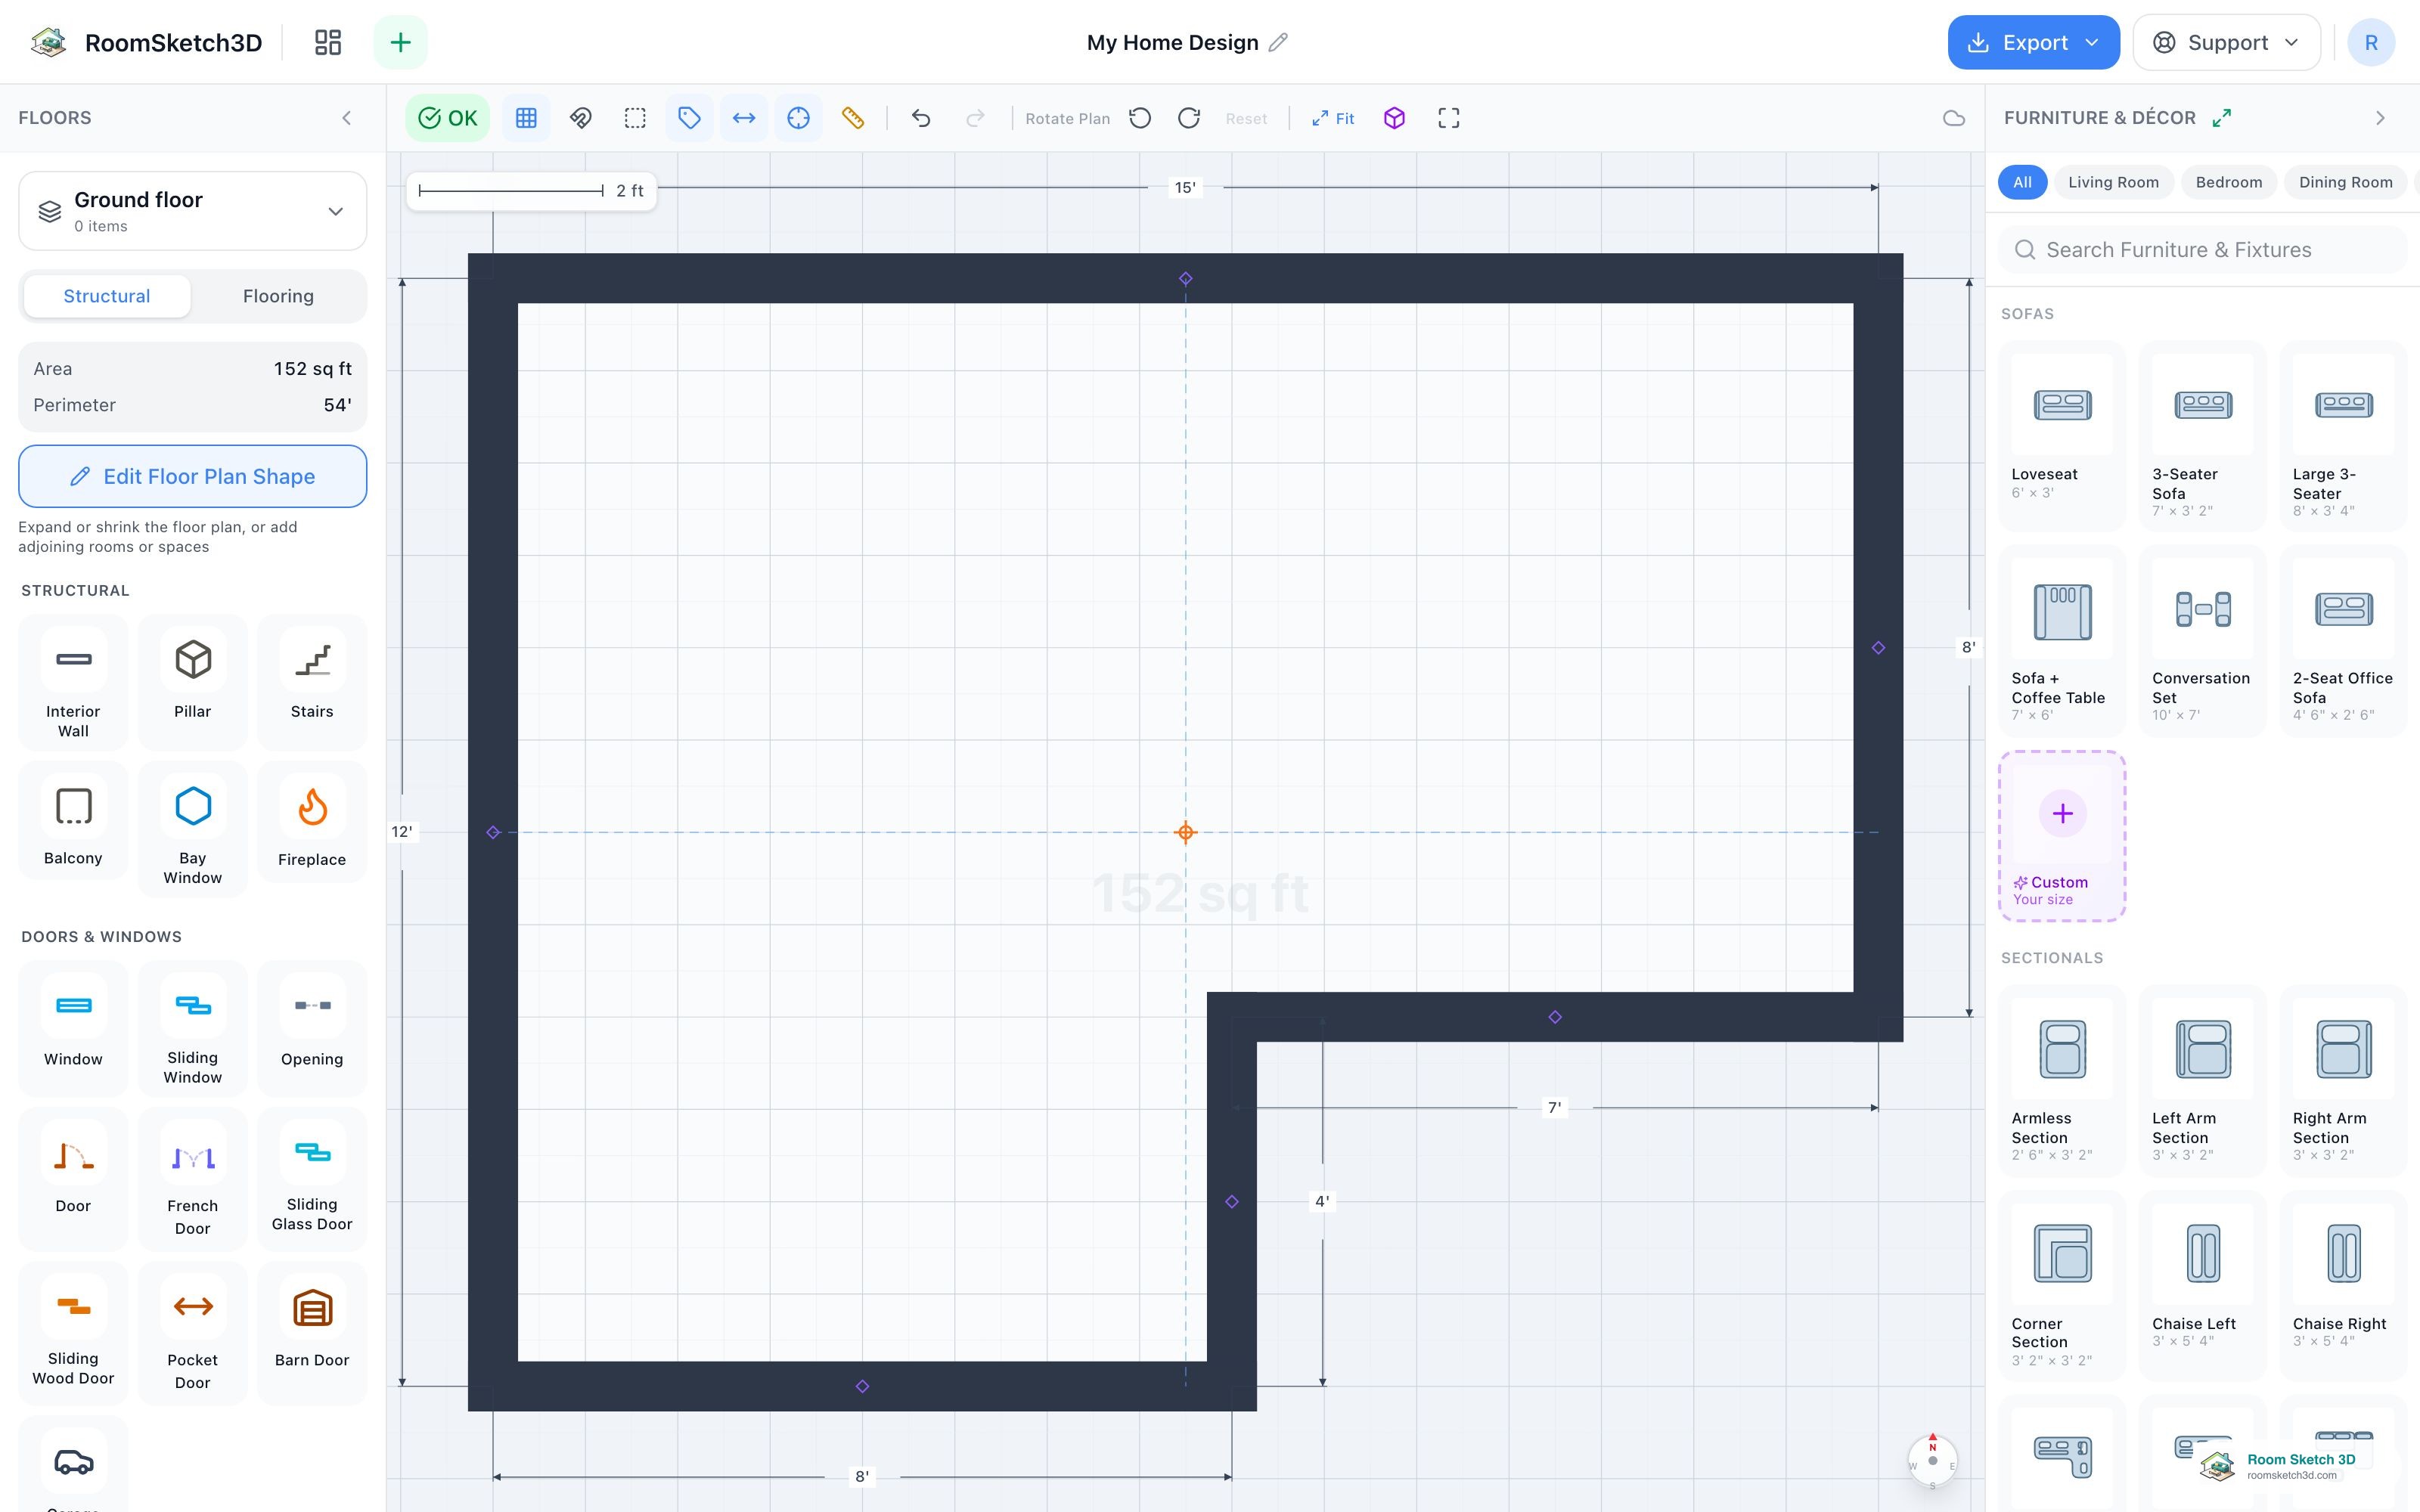Select the Living Room category filter
This screenshot has width=2420, height=1512.
tap(2113, 182)
